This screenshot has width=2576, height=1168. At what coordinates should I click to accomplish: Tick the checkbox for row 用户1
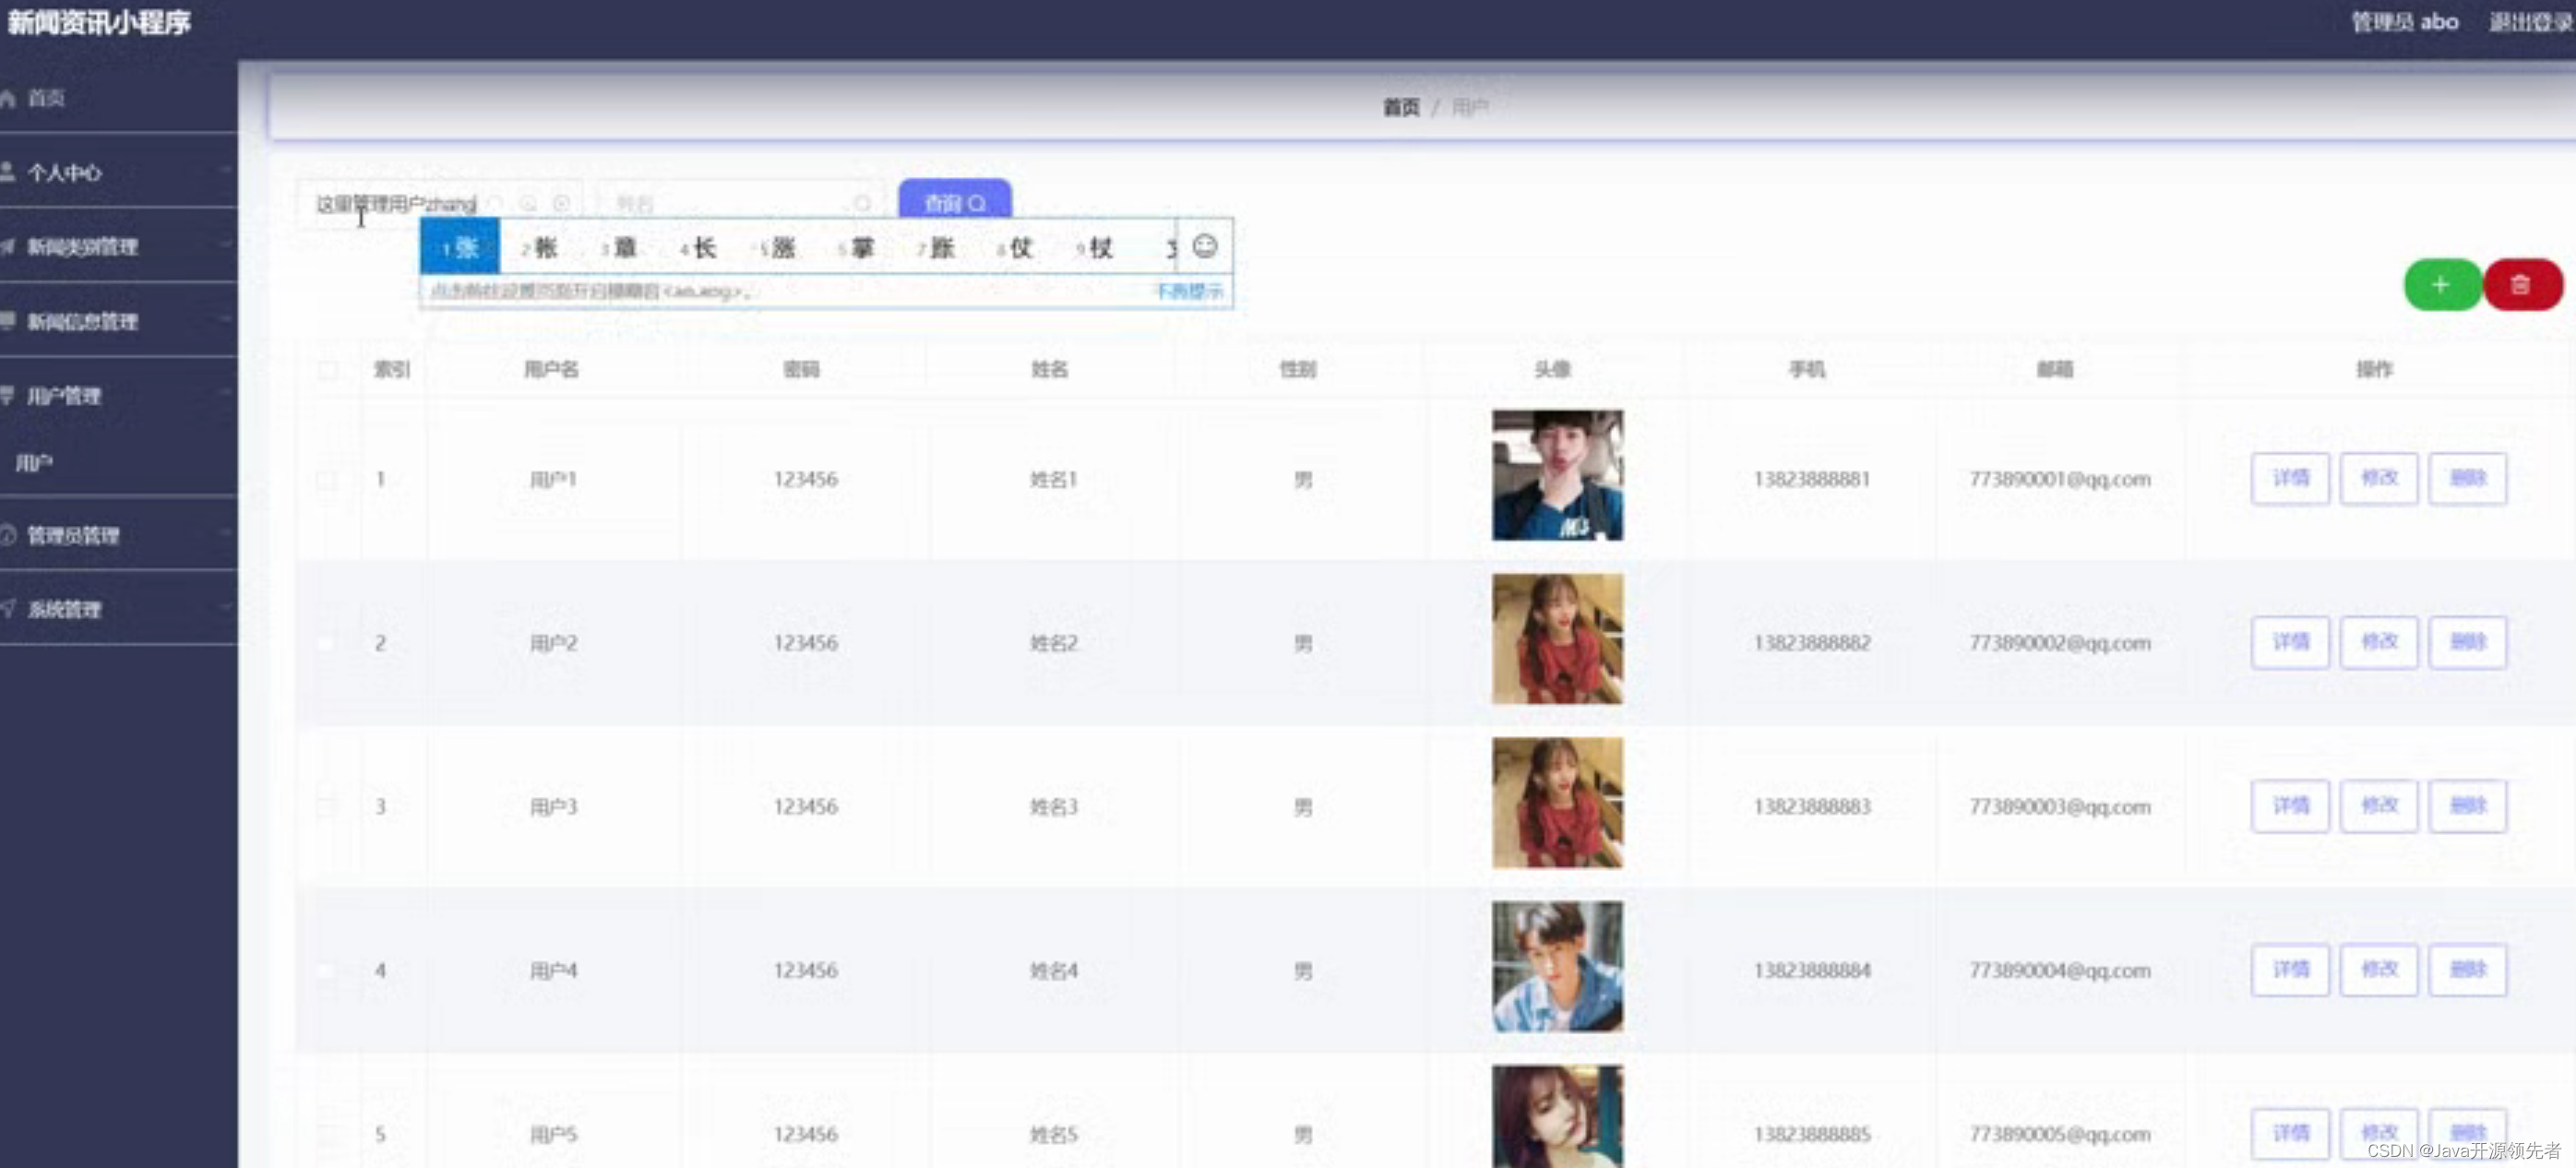click(327, 479)
